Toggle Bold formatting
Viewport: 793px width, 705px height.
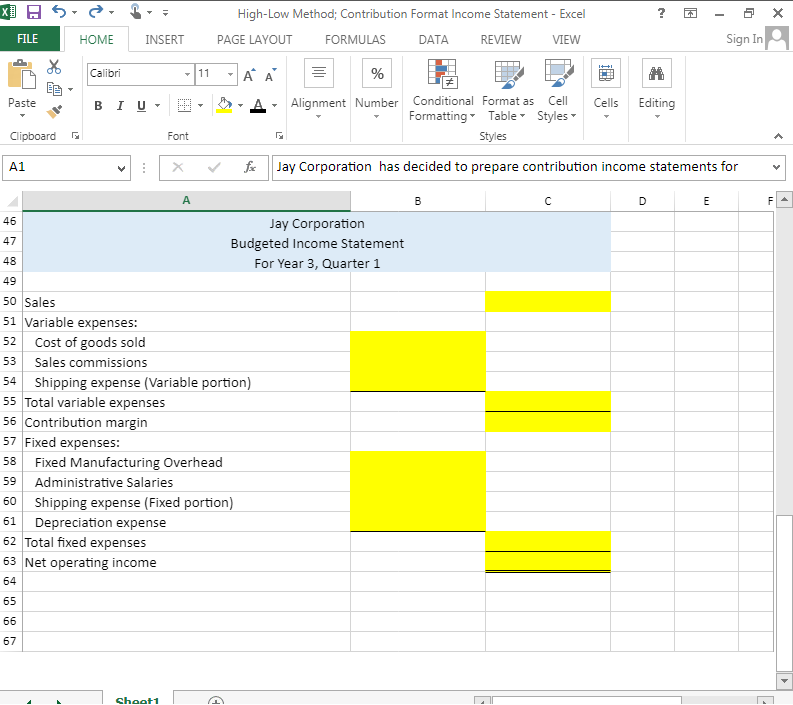click(98, 105)
